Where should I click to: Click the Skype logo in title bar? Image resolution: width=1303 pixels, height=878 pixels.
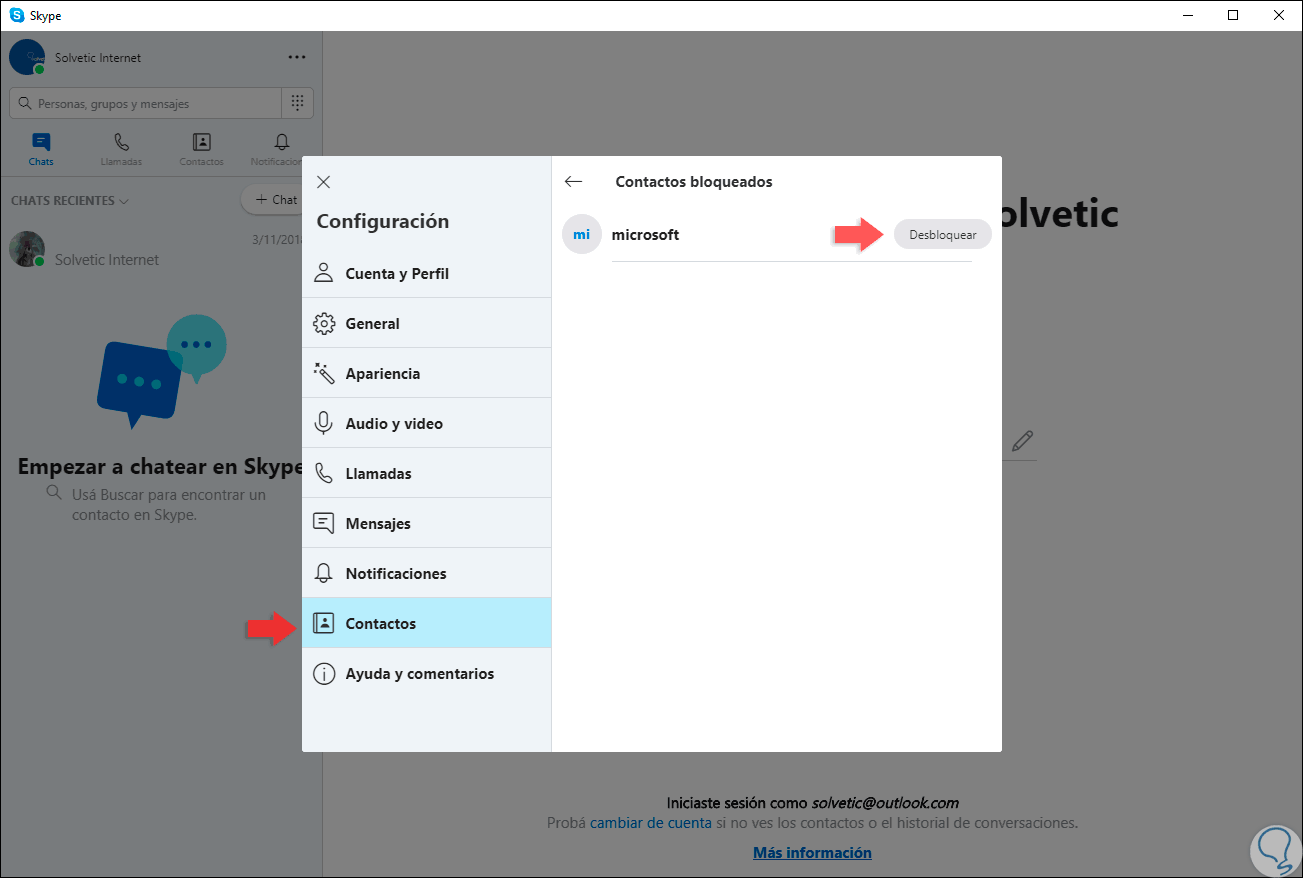tap(17, 15)
